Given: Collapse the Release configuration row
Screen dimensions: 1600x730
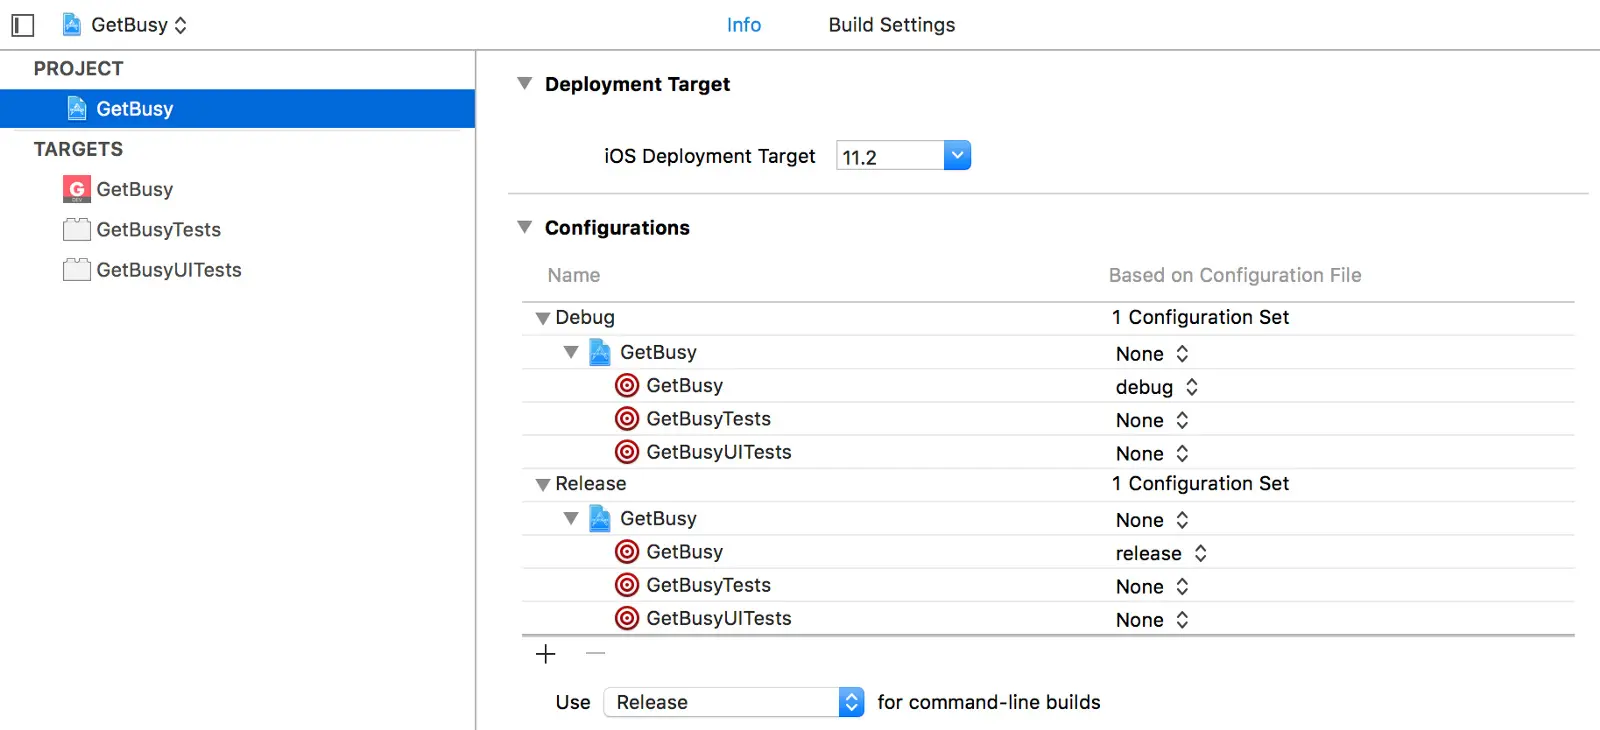Looking at the screenshot, I should coord(543,484).
